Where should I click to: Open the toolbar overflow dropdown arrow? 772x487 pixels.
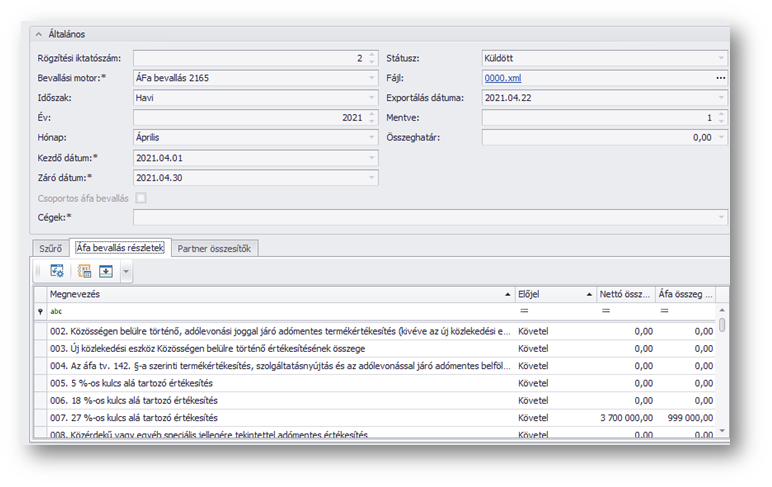pos(125,271)
